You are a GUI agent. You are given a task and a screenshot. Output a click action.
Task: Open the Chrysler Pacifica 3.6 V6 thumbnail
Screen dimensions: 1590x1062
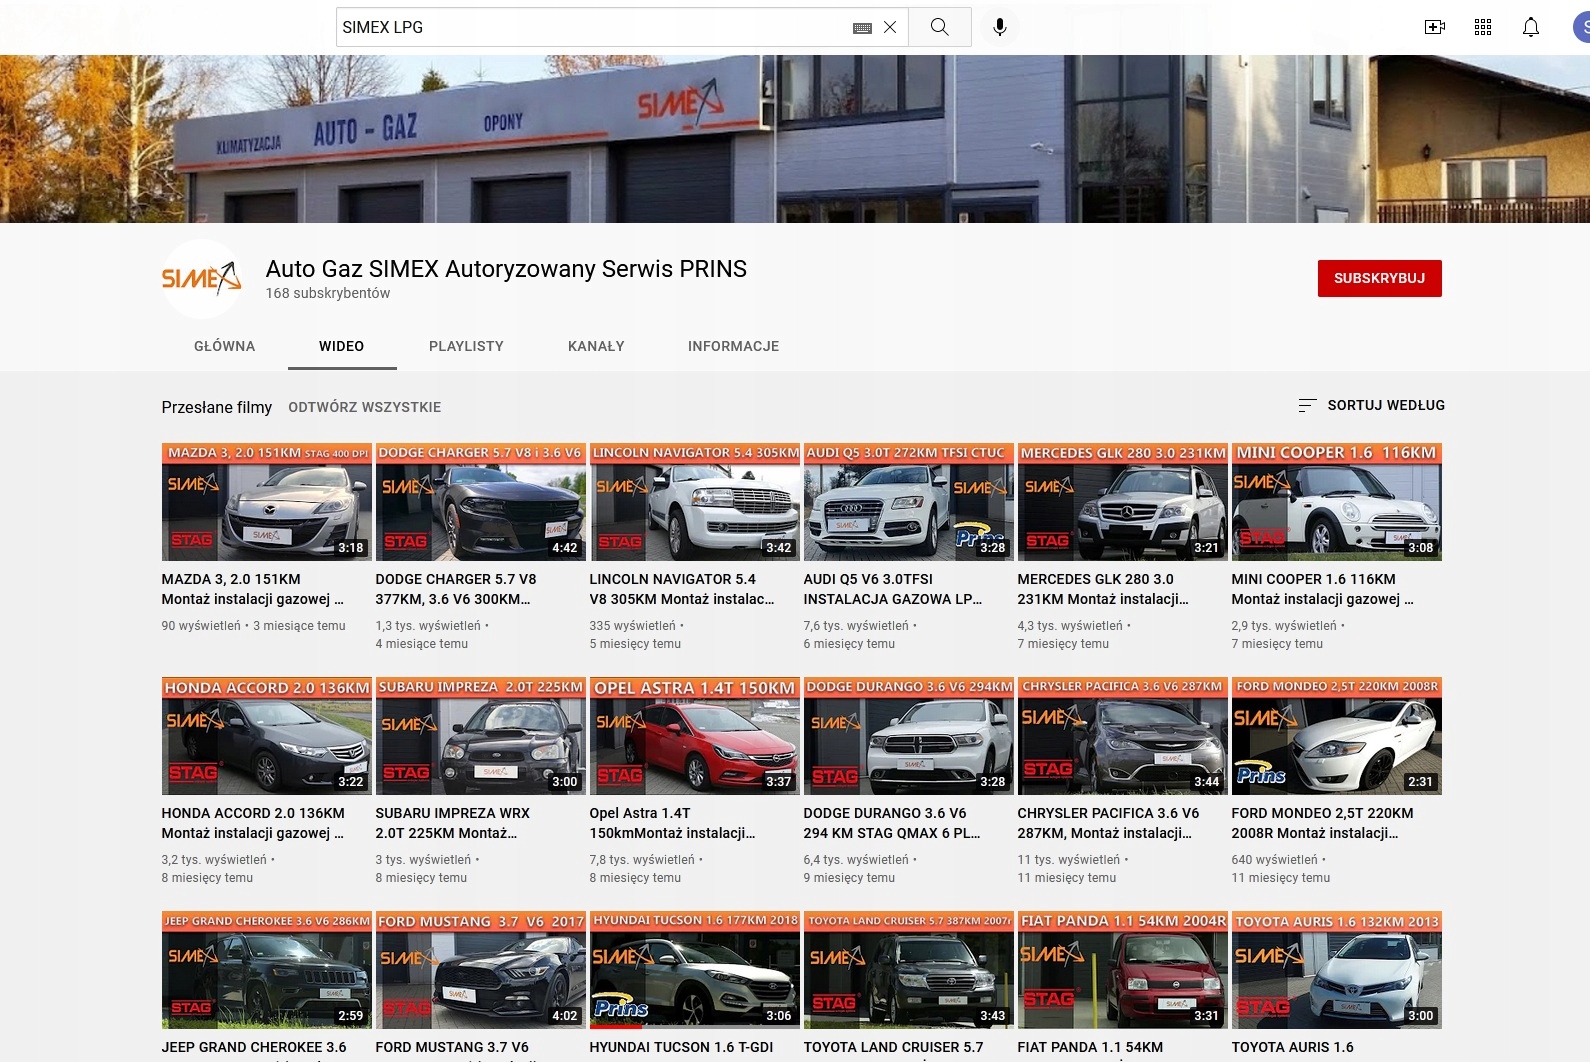tap(1123, 736)
